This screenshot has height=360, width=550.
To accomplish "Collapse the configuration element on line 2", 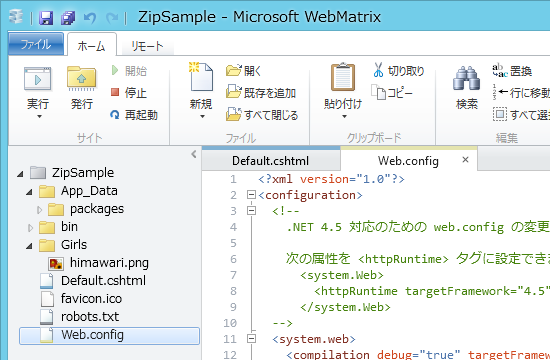I will point(251,195).
